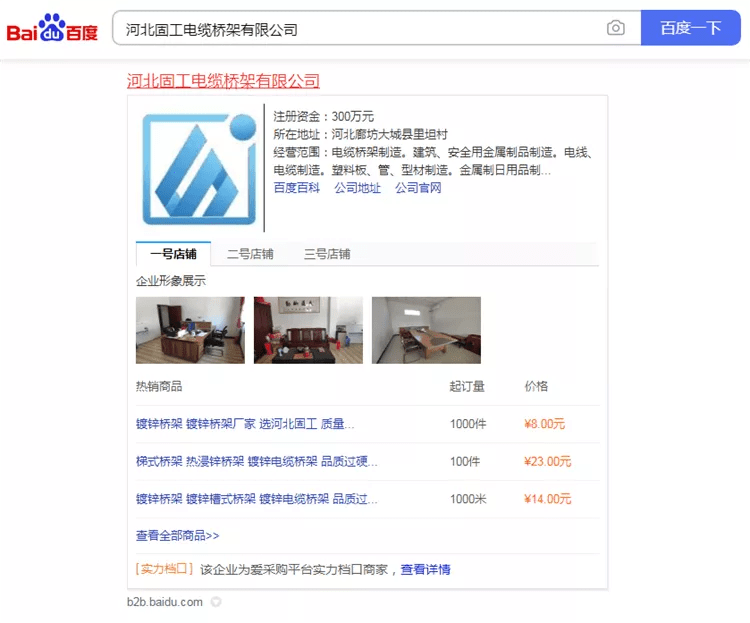
Task: Click the 企业形象展示 heading
Action: coord(171,281)
